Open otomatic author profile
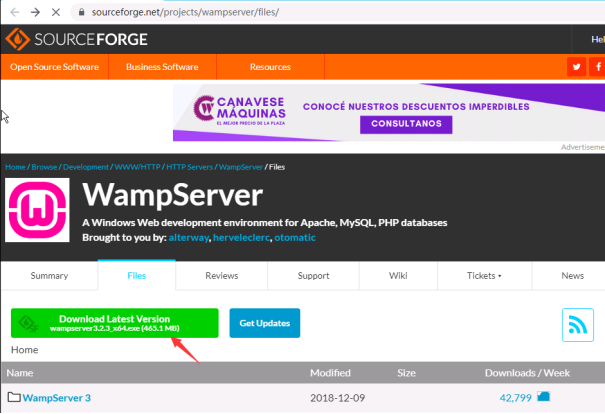Viewport: 605px width, 414px height. click(x=295, y=237)
